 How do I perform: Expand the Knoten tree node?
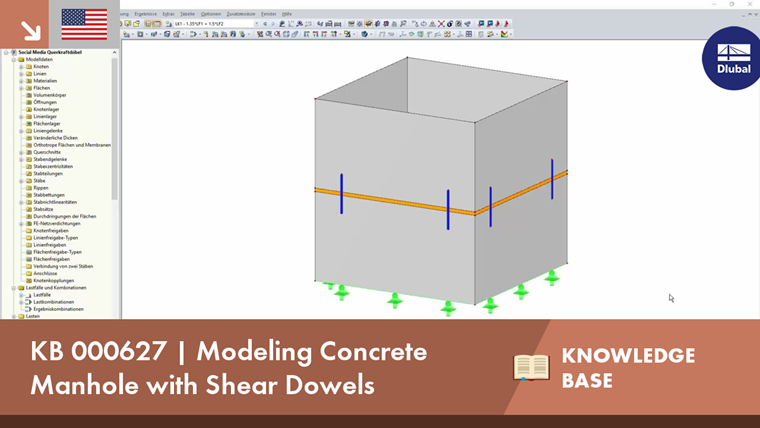[x=21, y=66]
